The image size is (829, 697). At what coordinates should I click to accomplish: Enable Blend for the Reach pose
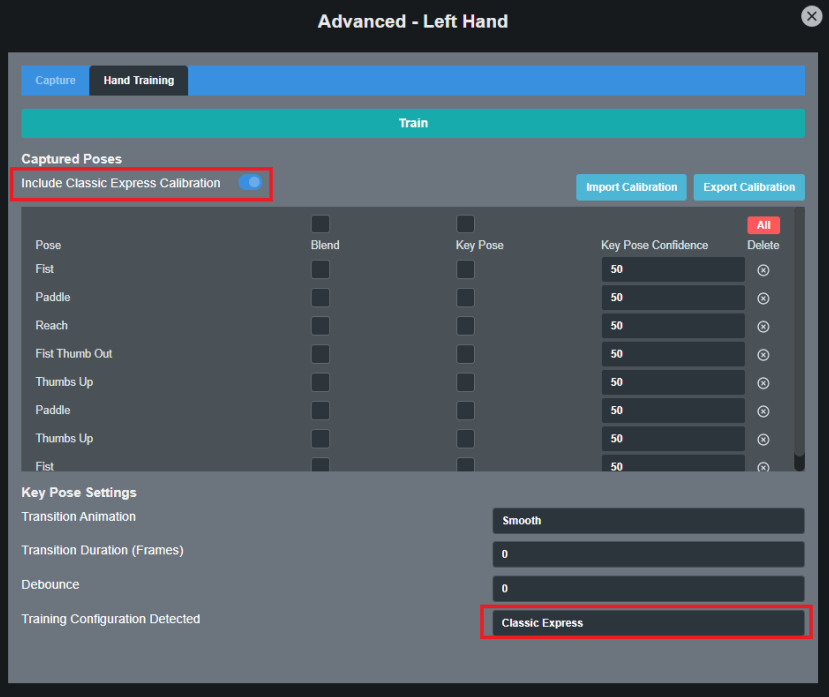coord(320,326)
